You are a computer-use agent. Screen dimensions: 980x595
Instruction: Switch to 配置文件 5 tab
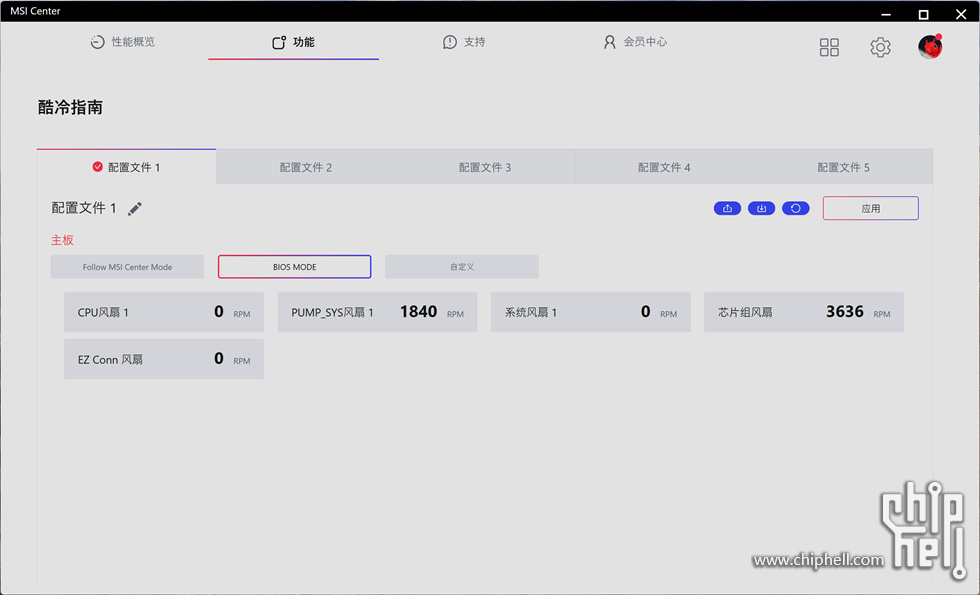pos(843,167)
